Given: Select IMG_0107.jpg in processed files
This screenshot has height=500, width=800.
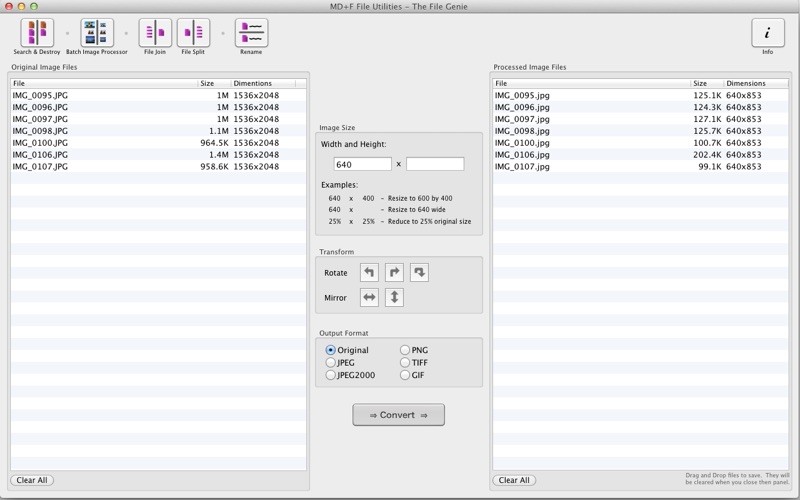Looking at the screenshot, I should (640, 166).
